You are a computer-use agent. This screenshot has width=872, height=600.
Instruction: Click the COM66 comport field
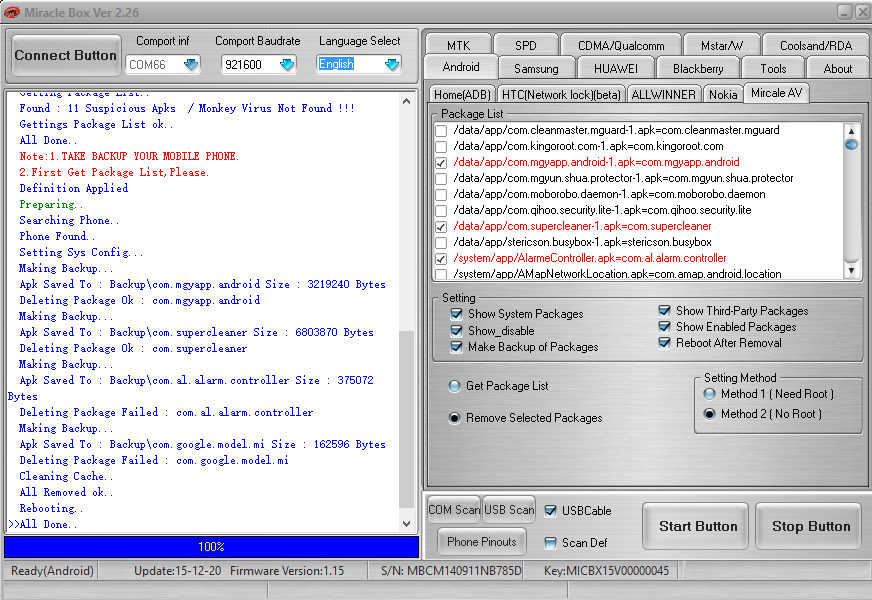pos(155,65)
